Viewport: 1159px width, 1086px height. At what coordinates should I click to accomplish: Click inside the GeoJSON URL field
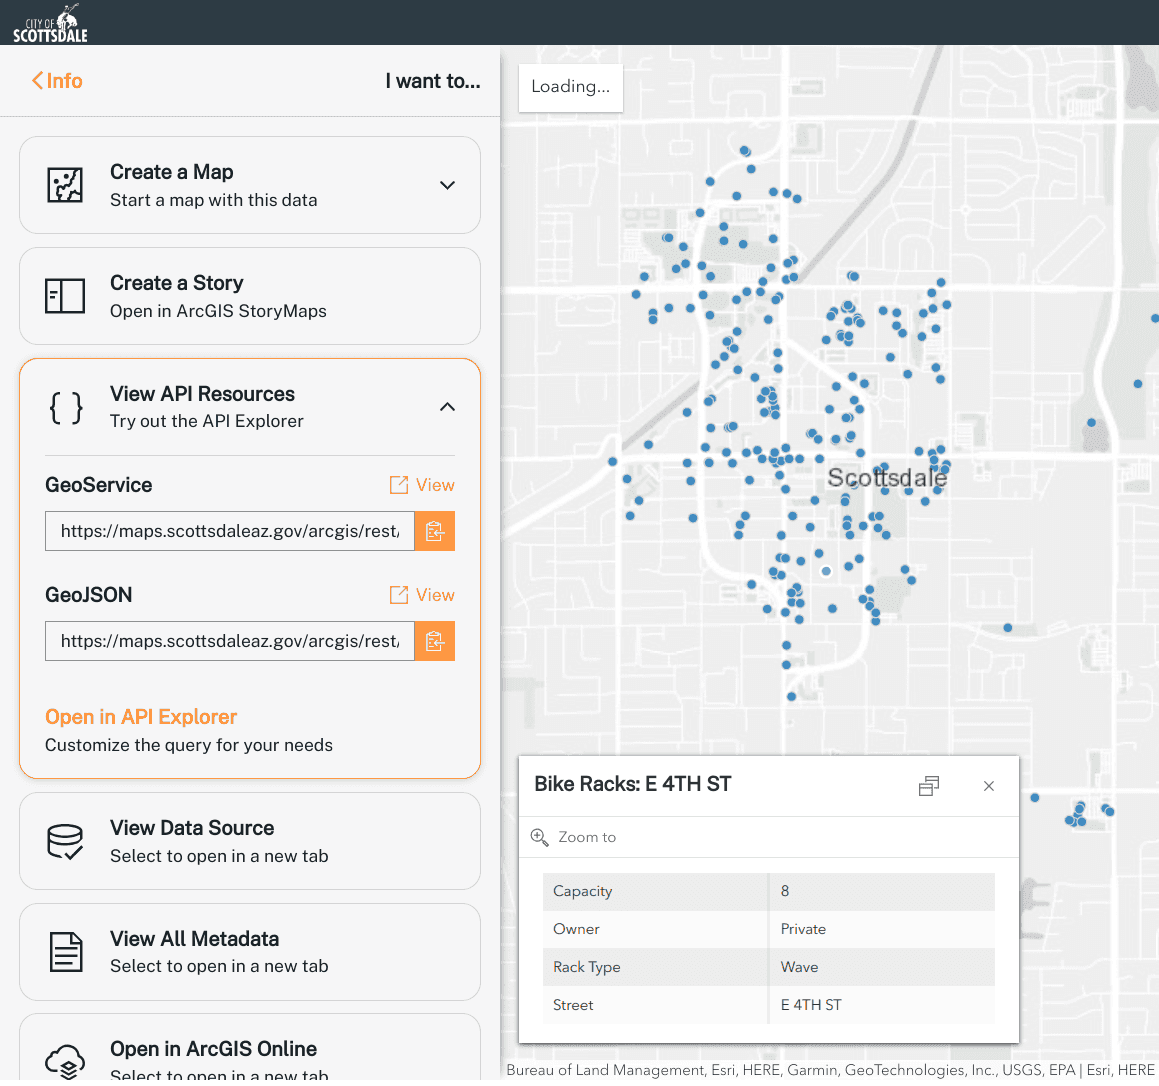pos(229,641)
